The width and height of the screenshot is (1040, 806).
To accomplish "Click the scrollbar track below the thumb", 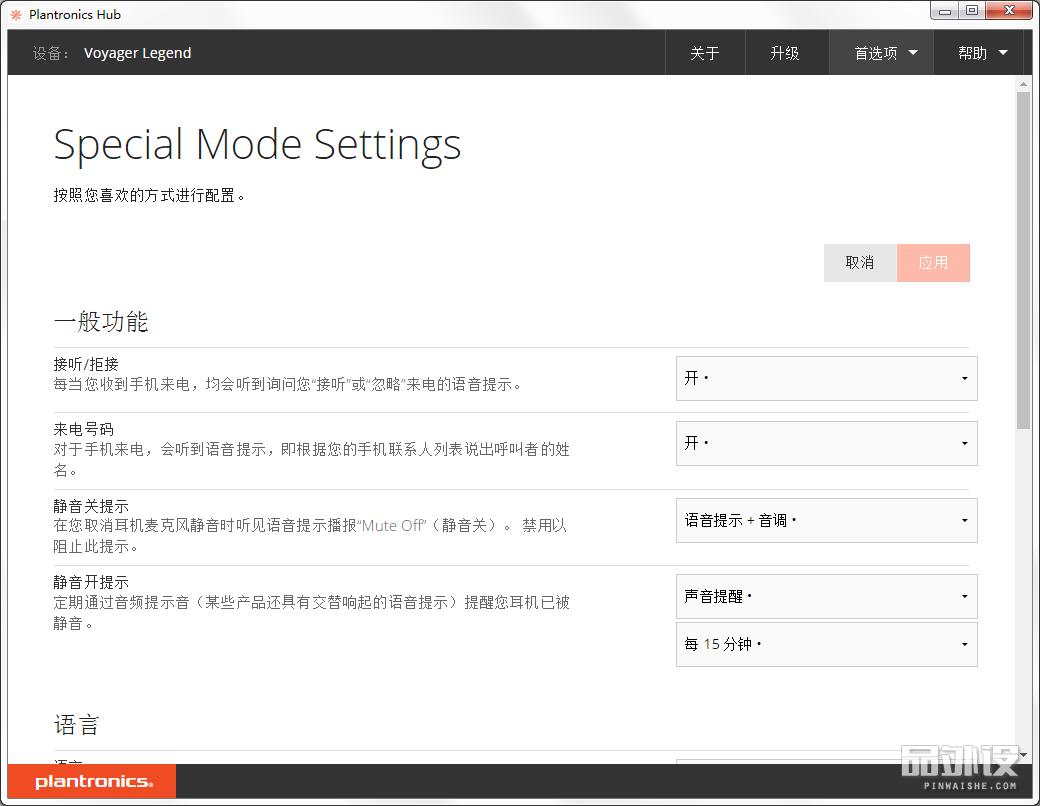I will point(1023,600).
